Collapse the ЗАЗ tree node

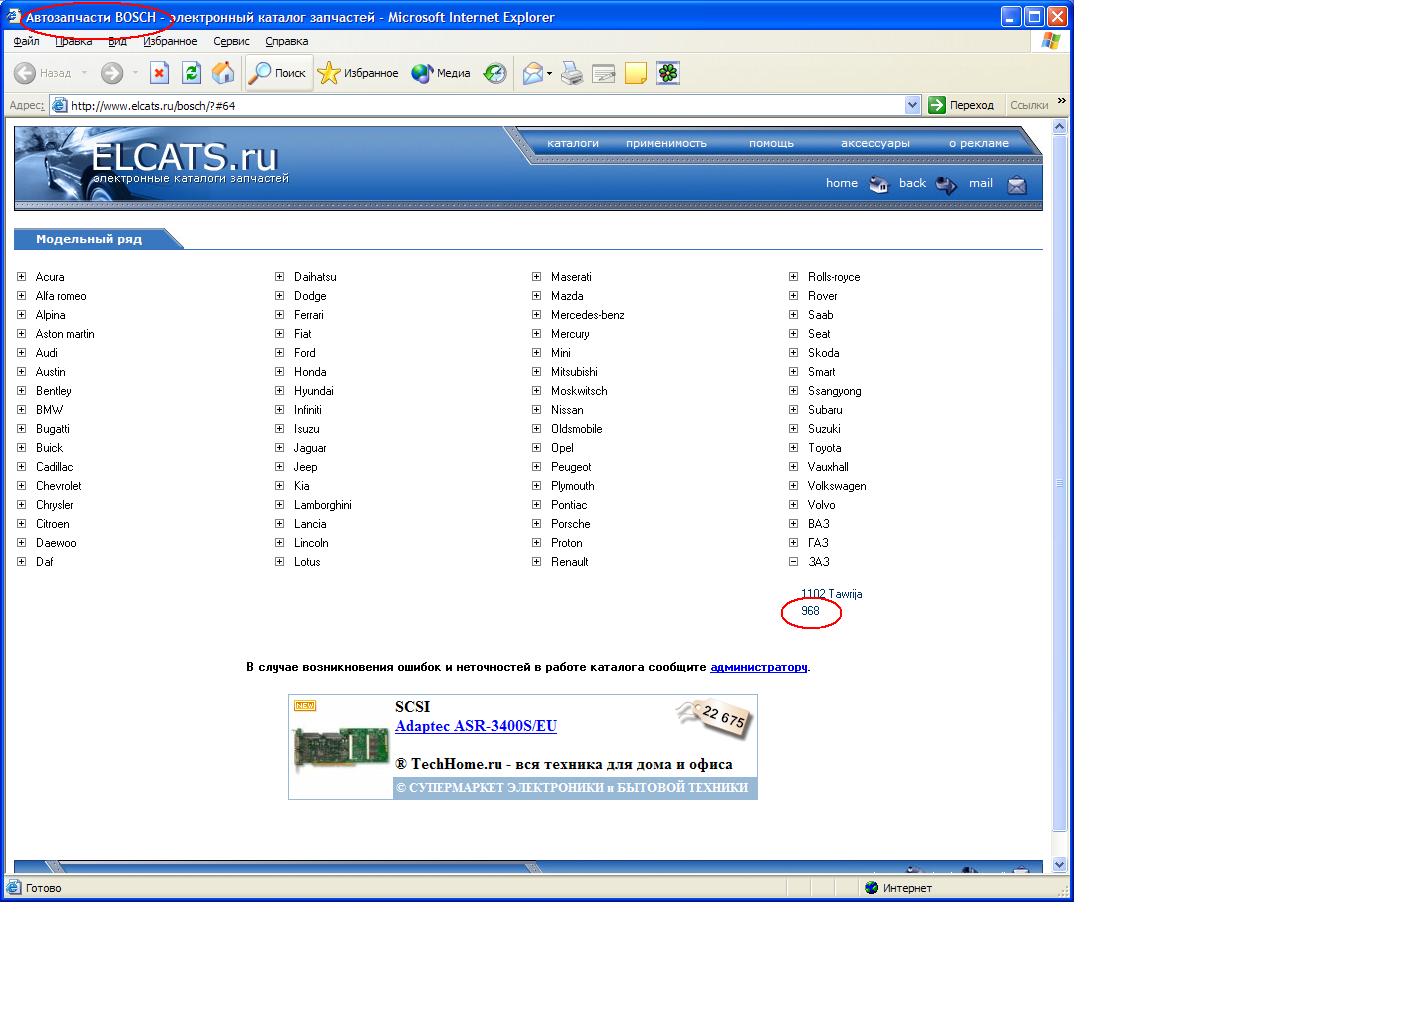794,562
